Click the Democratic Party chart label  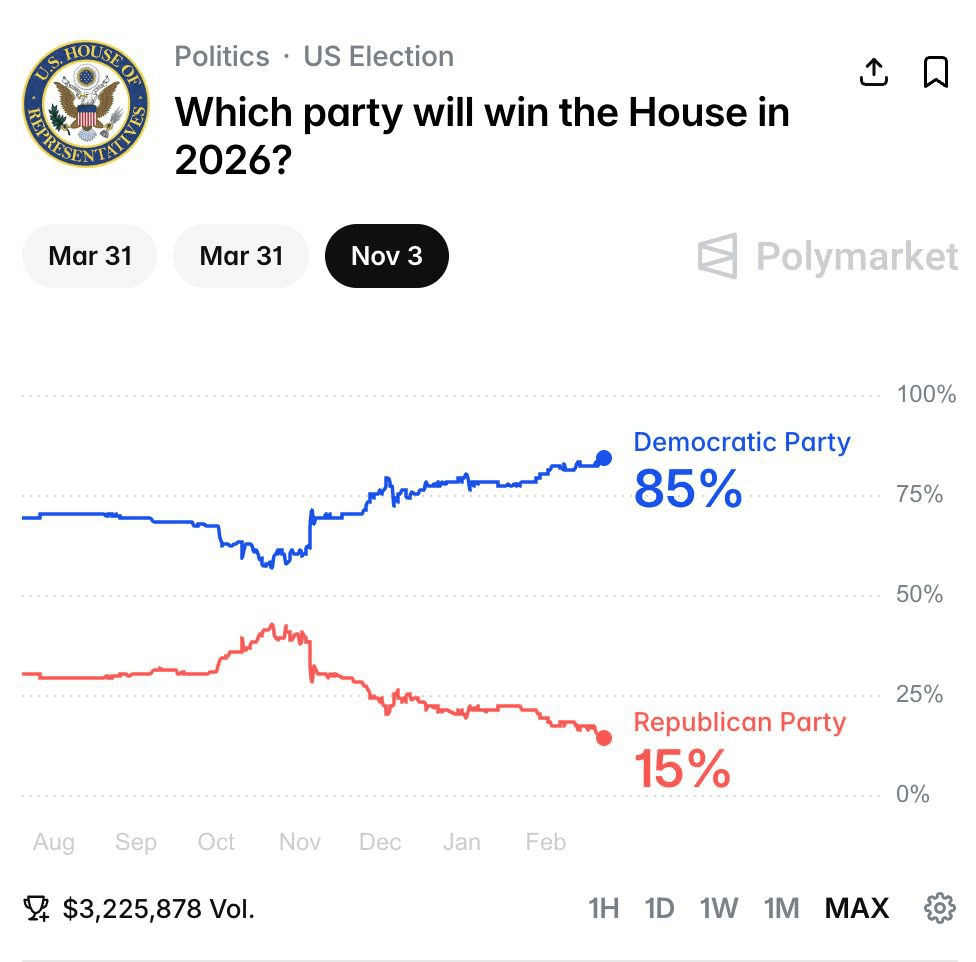click(x=741, y=442)
